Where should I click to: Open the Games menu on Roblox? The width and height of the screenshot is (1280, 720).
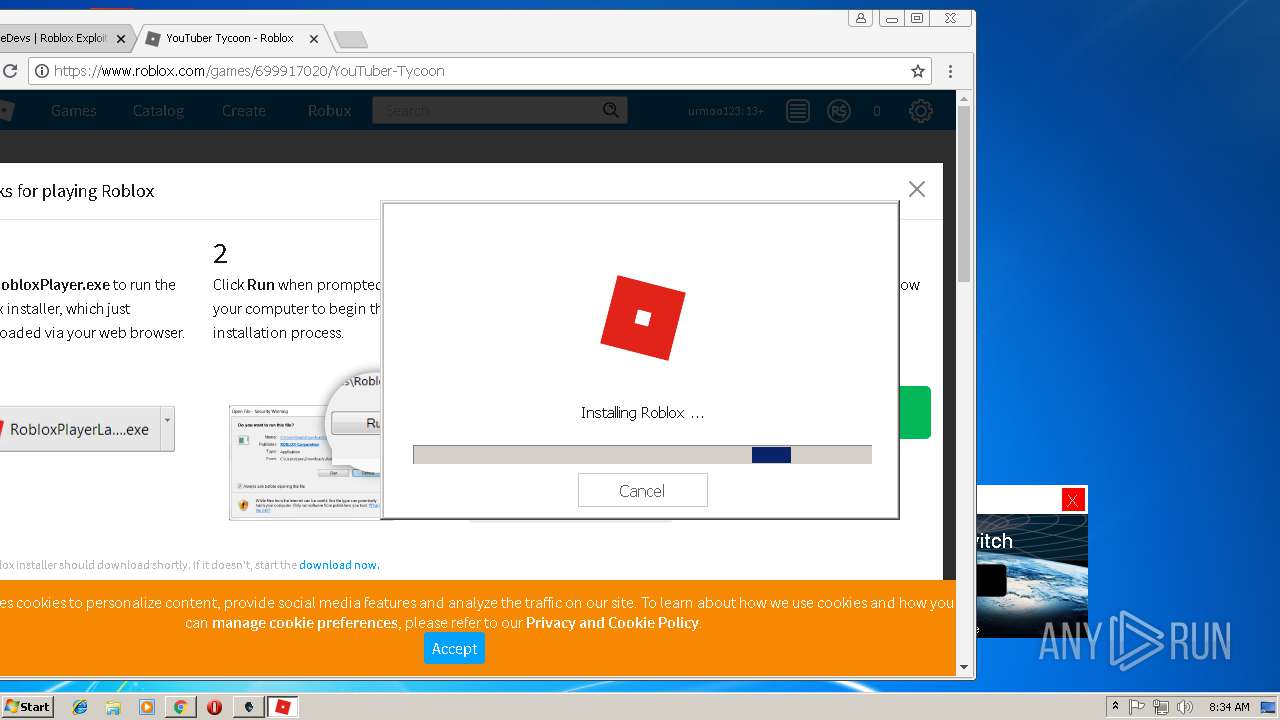[x=74, y=111]
